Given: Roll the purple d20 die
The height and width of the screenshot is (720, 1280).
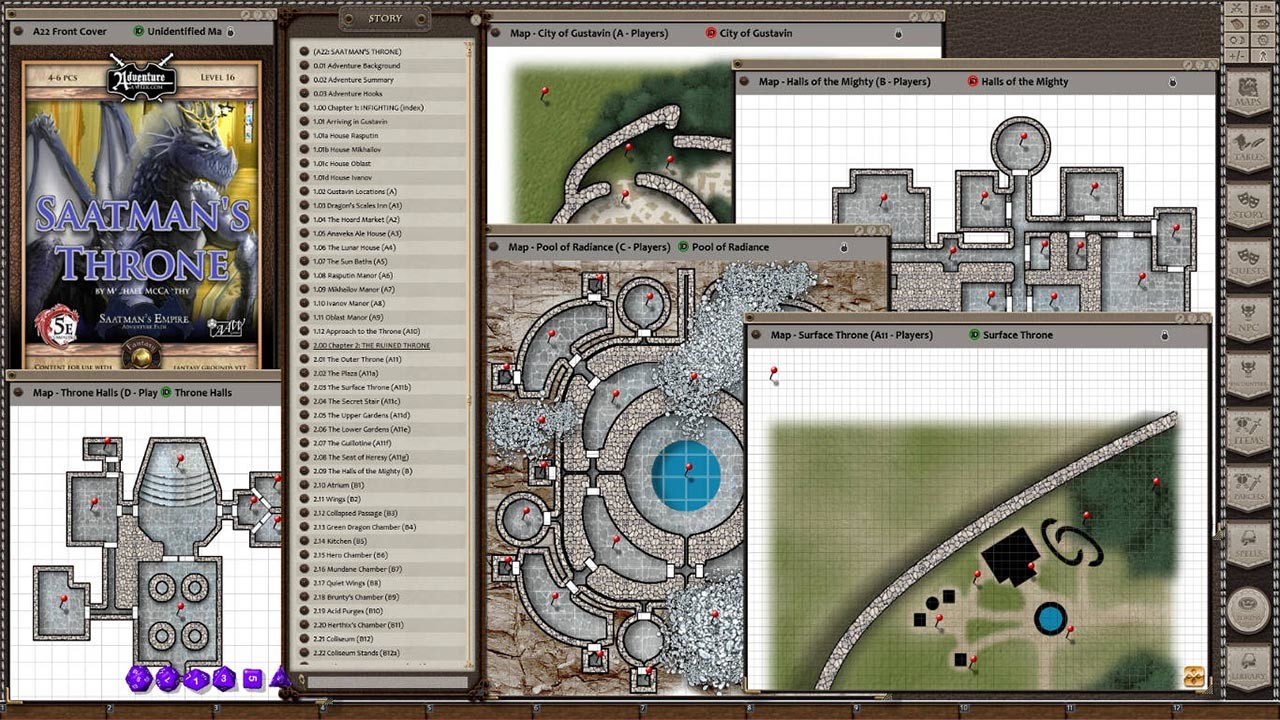Looking at the screenshot, I should pyautogui.click(x=138, y=679).
